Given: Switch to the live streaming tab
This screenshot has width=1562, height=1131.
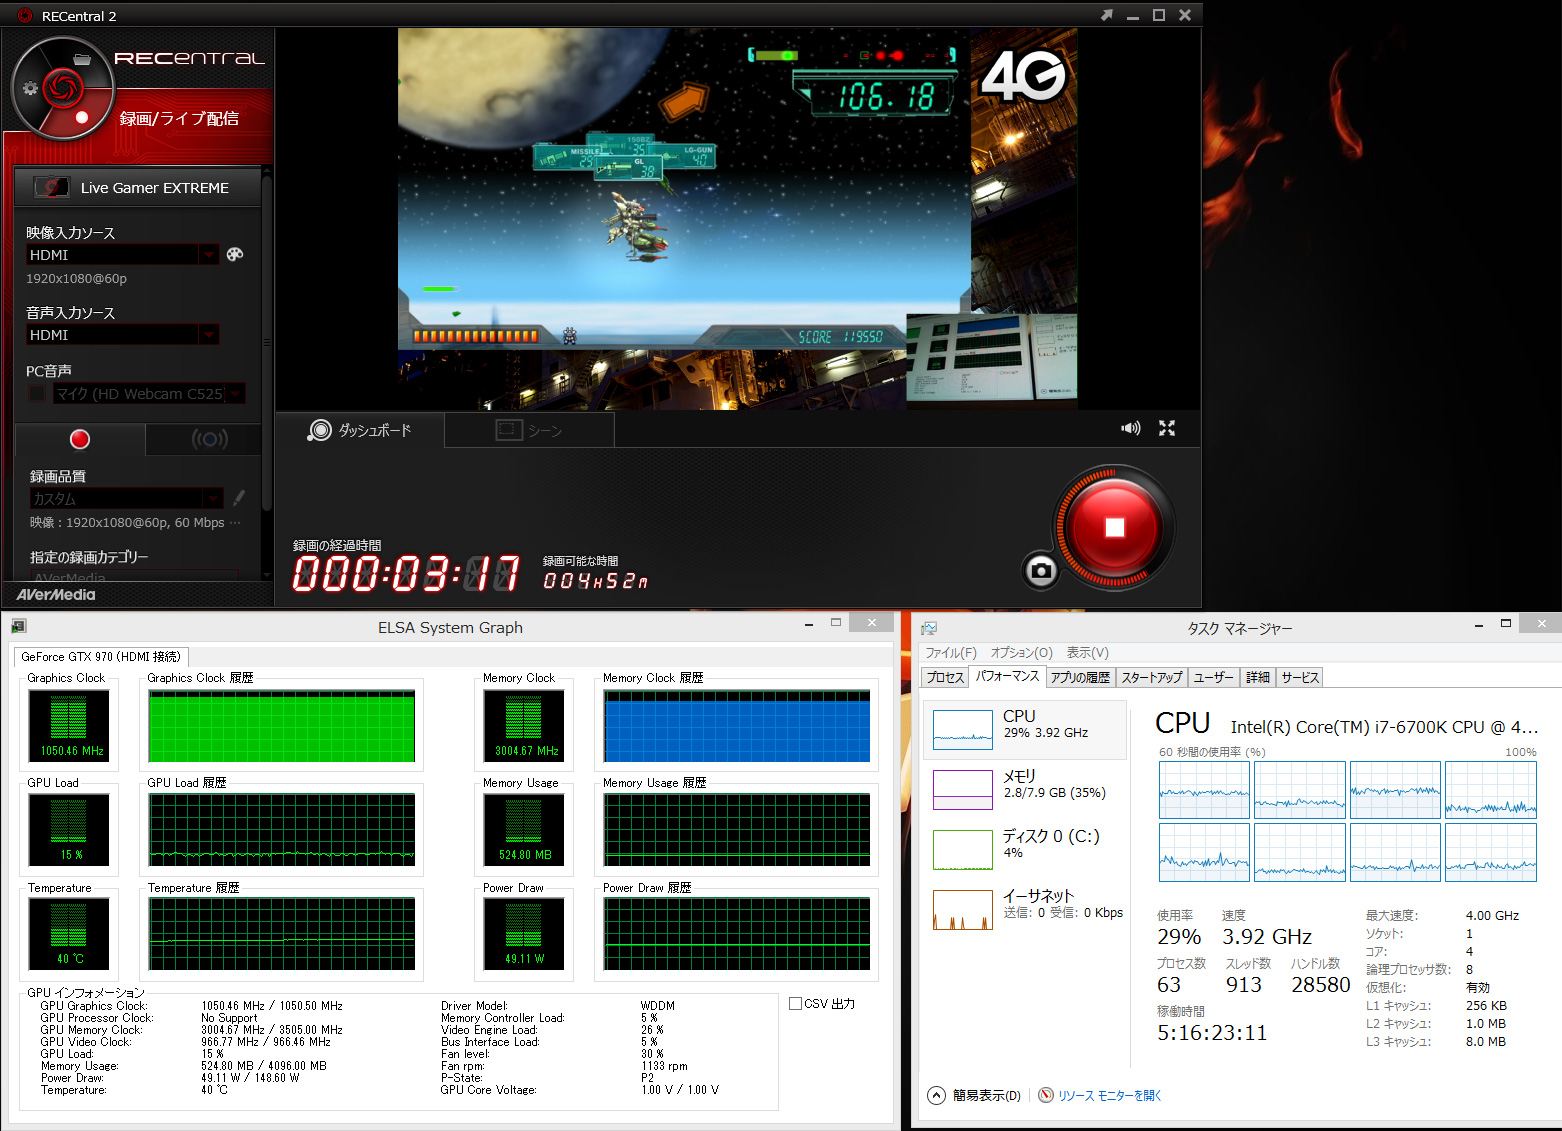Looking at the screenshot, I should [209, 439].
